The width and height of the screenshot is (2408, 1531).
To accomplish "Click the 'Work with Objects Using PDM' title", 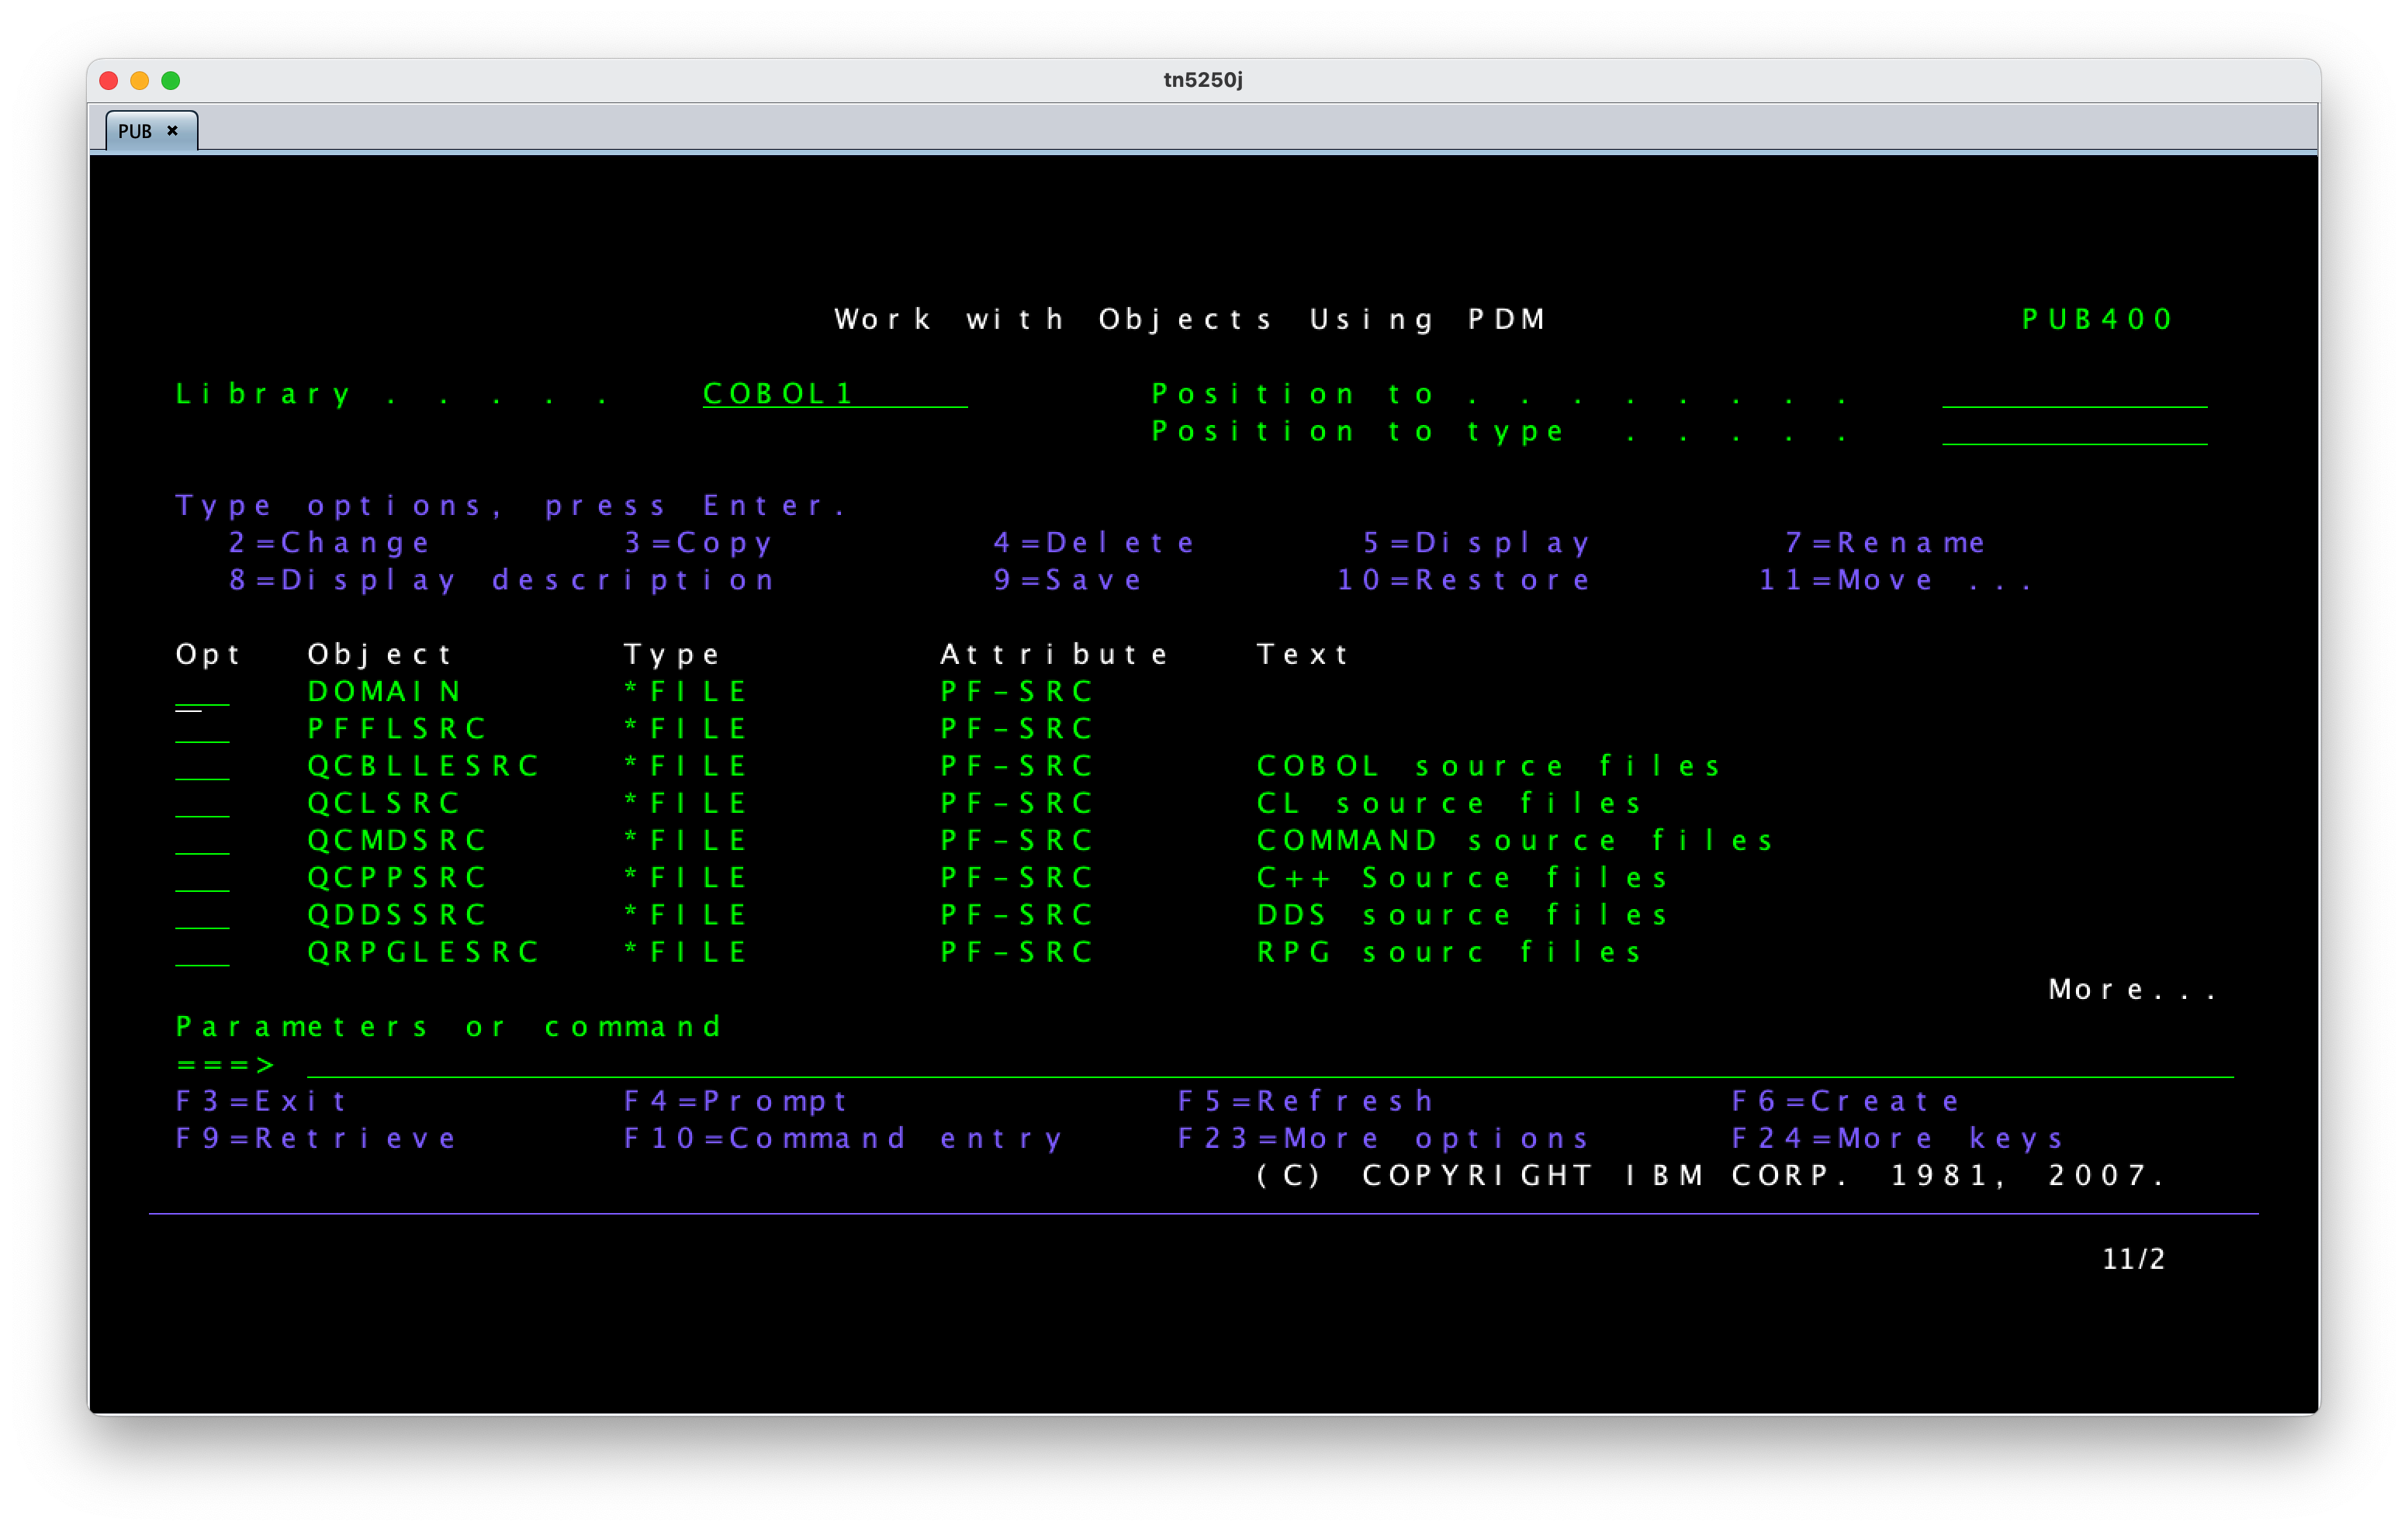I will click(x=1191, y=319).
